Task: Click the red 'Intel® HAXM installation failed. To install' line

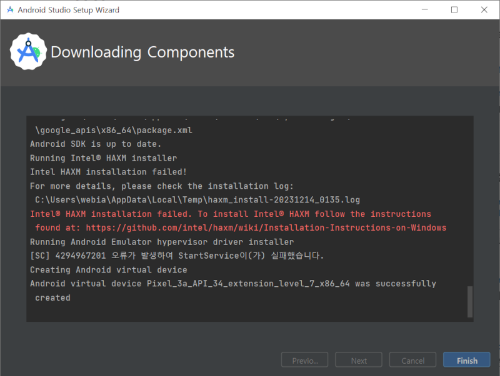Action: tap(231, 214)
